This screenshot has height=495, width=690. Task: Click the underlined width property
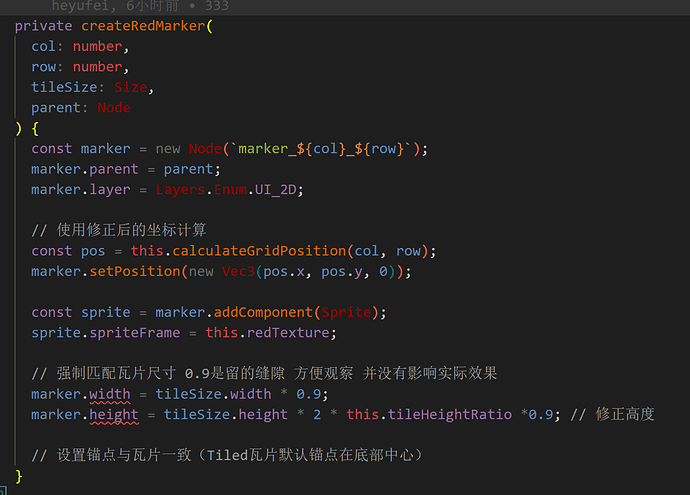(110, 393)
